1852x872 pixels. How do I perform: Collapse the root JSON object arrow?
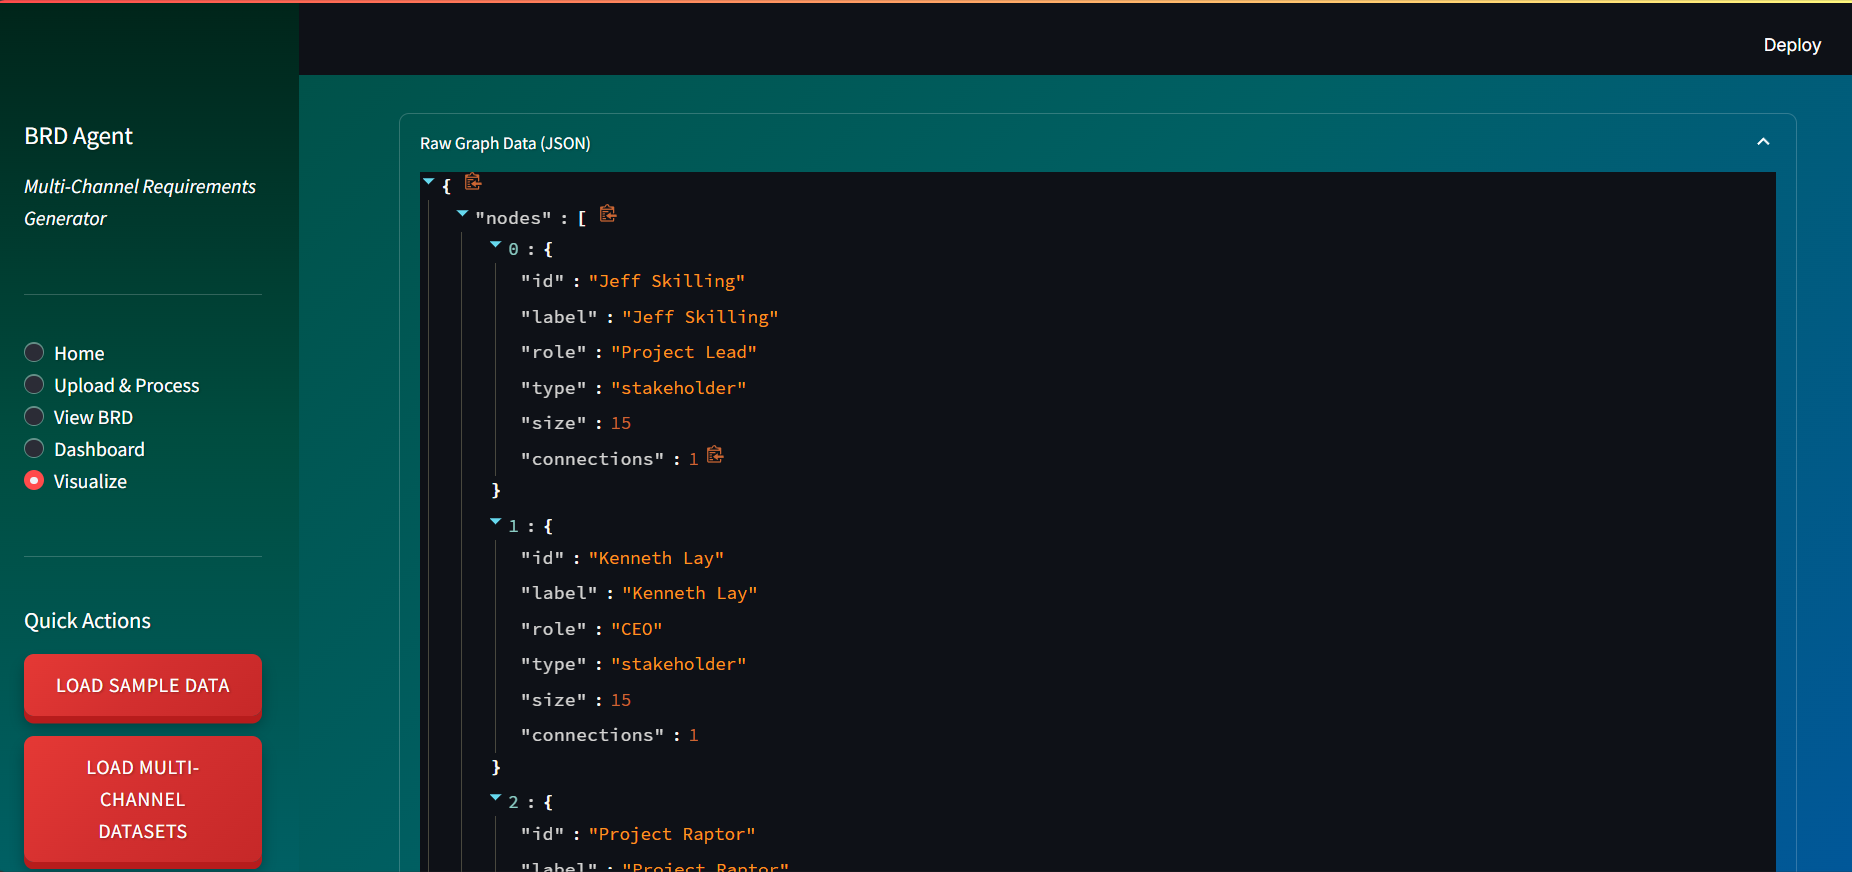pos(429,182)
